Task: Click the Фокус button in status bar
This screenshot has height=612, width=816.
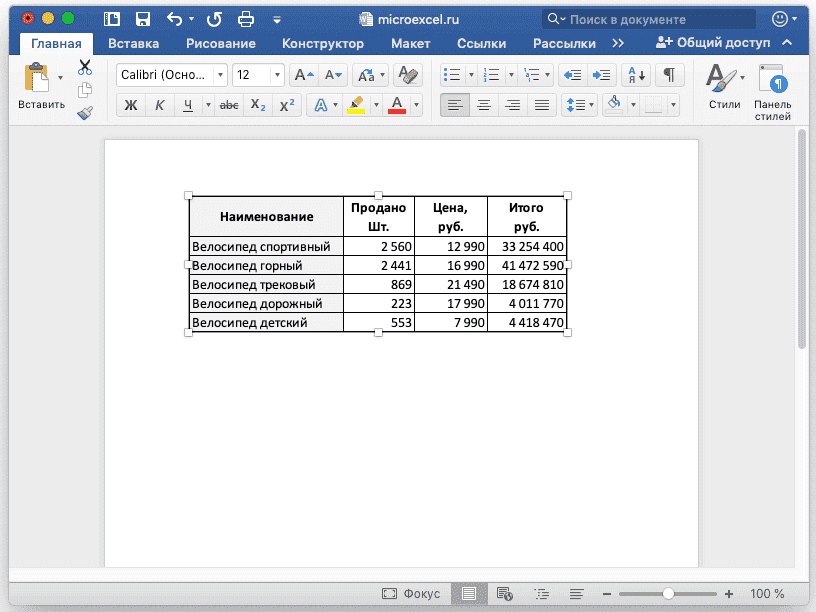Action: coord(411,593)
